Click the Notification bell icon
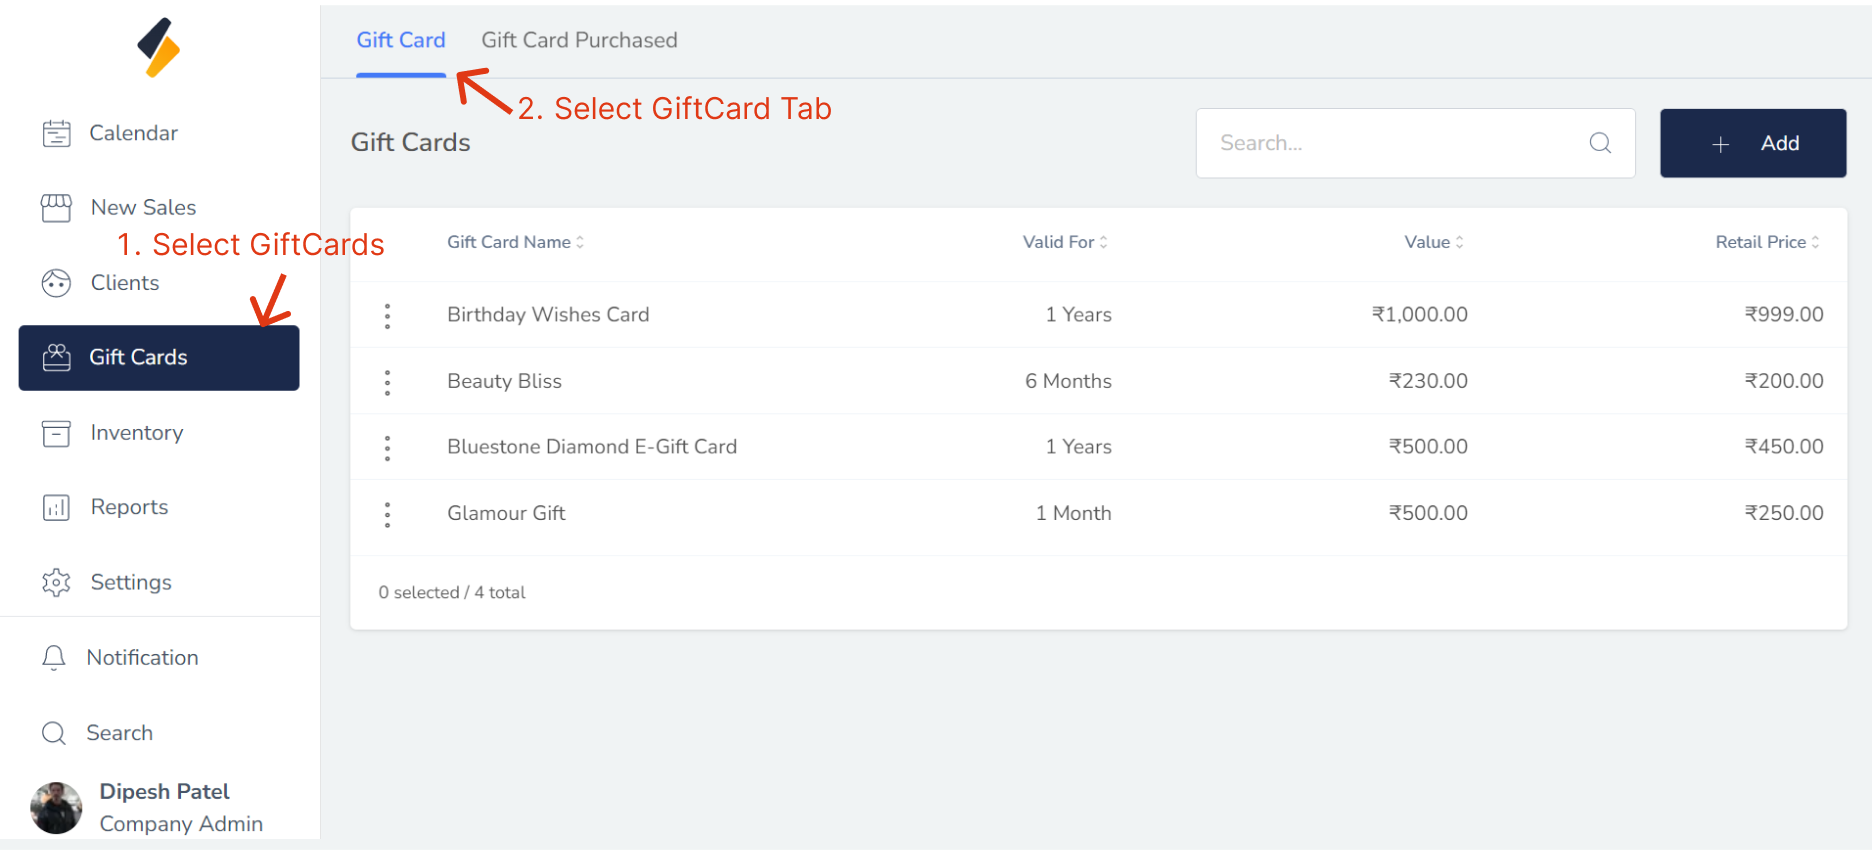The image size is (1872, 855). click(x=54, y=657)
